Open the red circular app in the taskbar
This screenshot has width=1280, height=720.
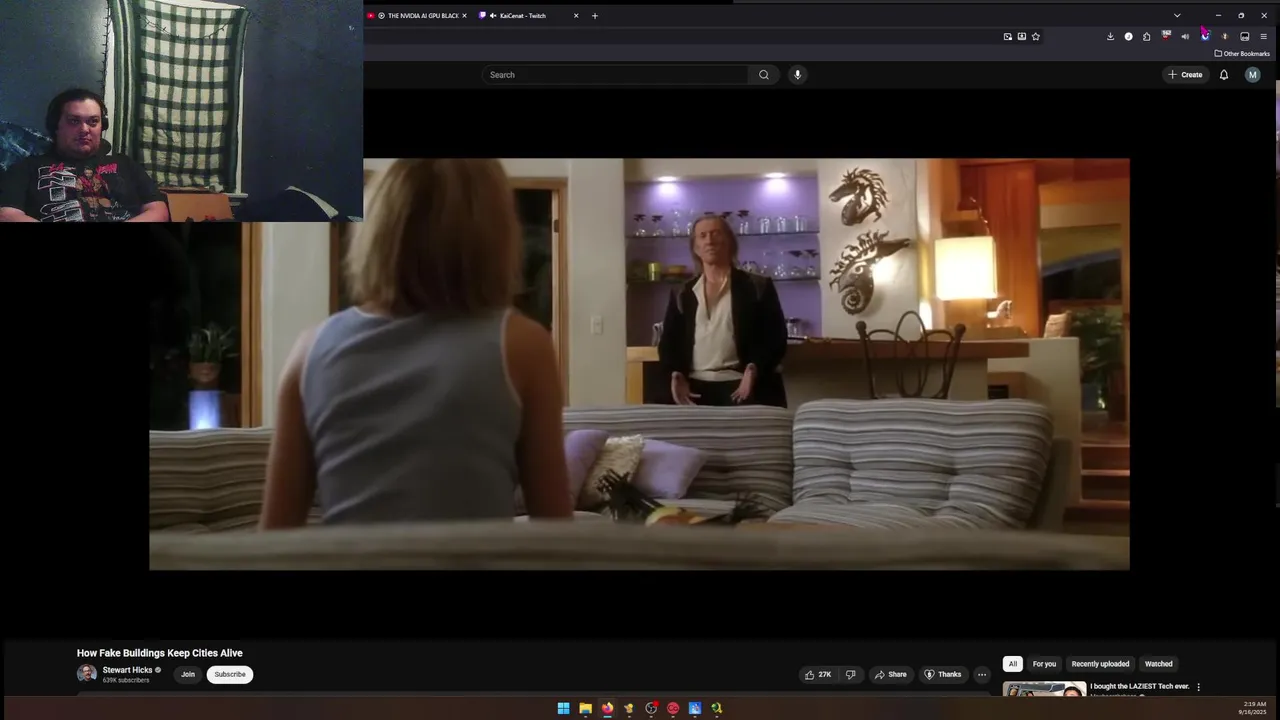673,708
